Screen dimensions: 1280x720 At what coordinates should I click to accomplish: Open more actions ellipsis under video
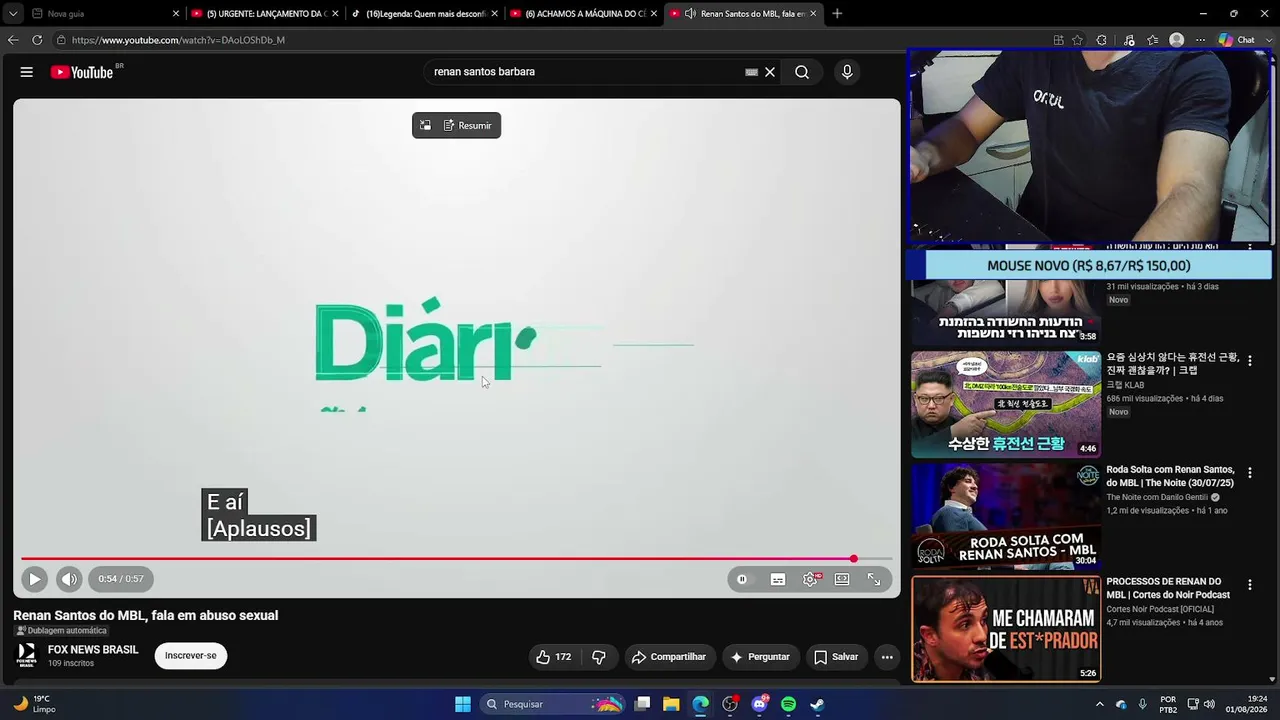coord(887,657)
